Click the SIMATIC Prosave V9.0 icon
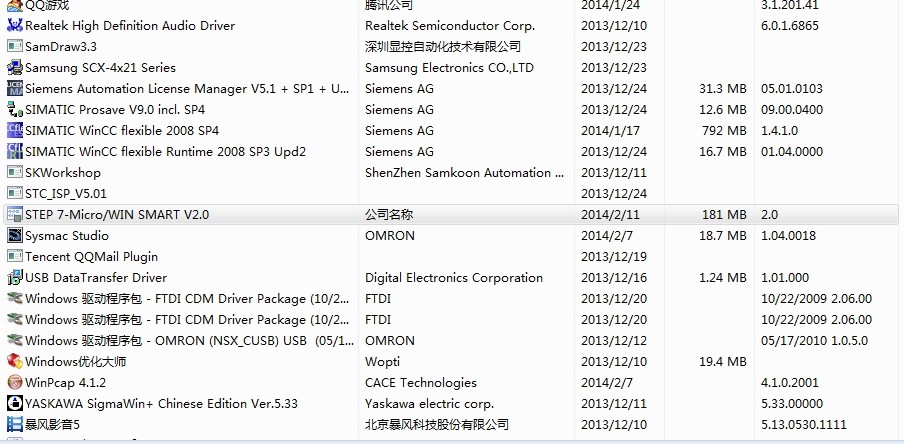This screenshot has width=904, height=444. tap(14, 109)
